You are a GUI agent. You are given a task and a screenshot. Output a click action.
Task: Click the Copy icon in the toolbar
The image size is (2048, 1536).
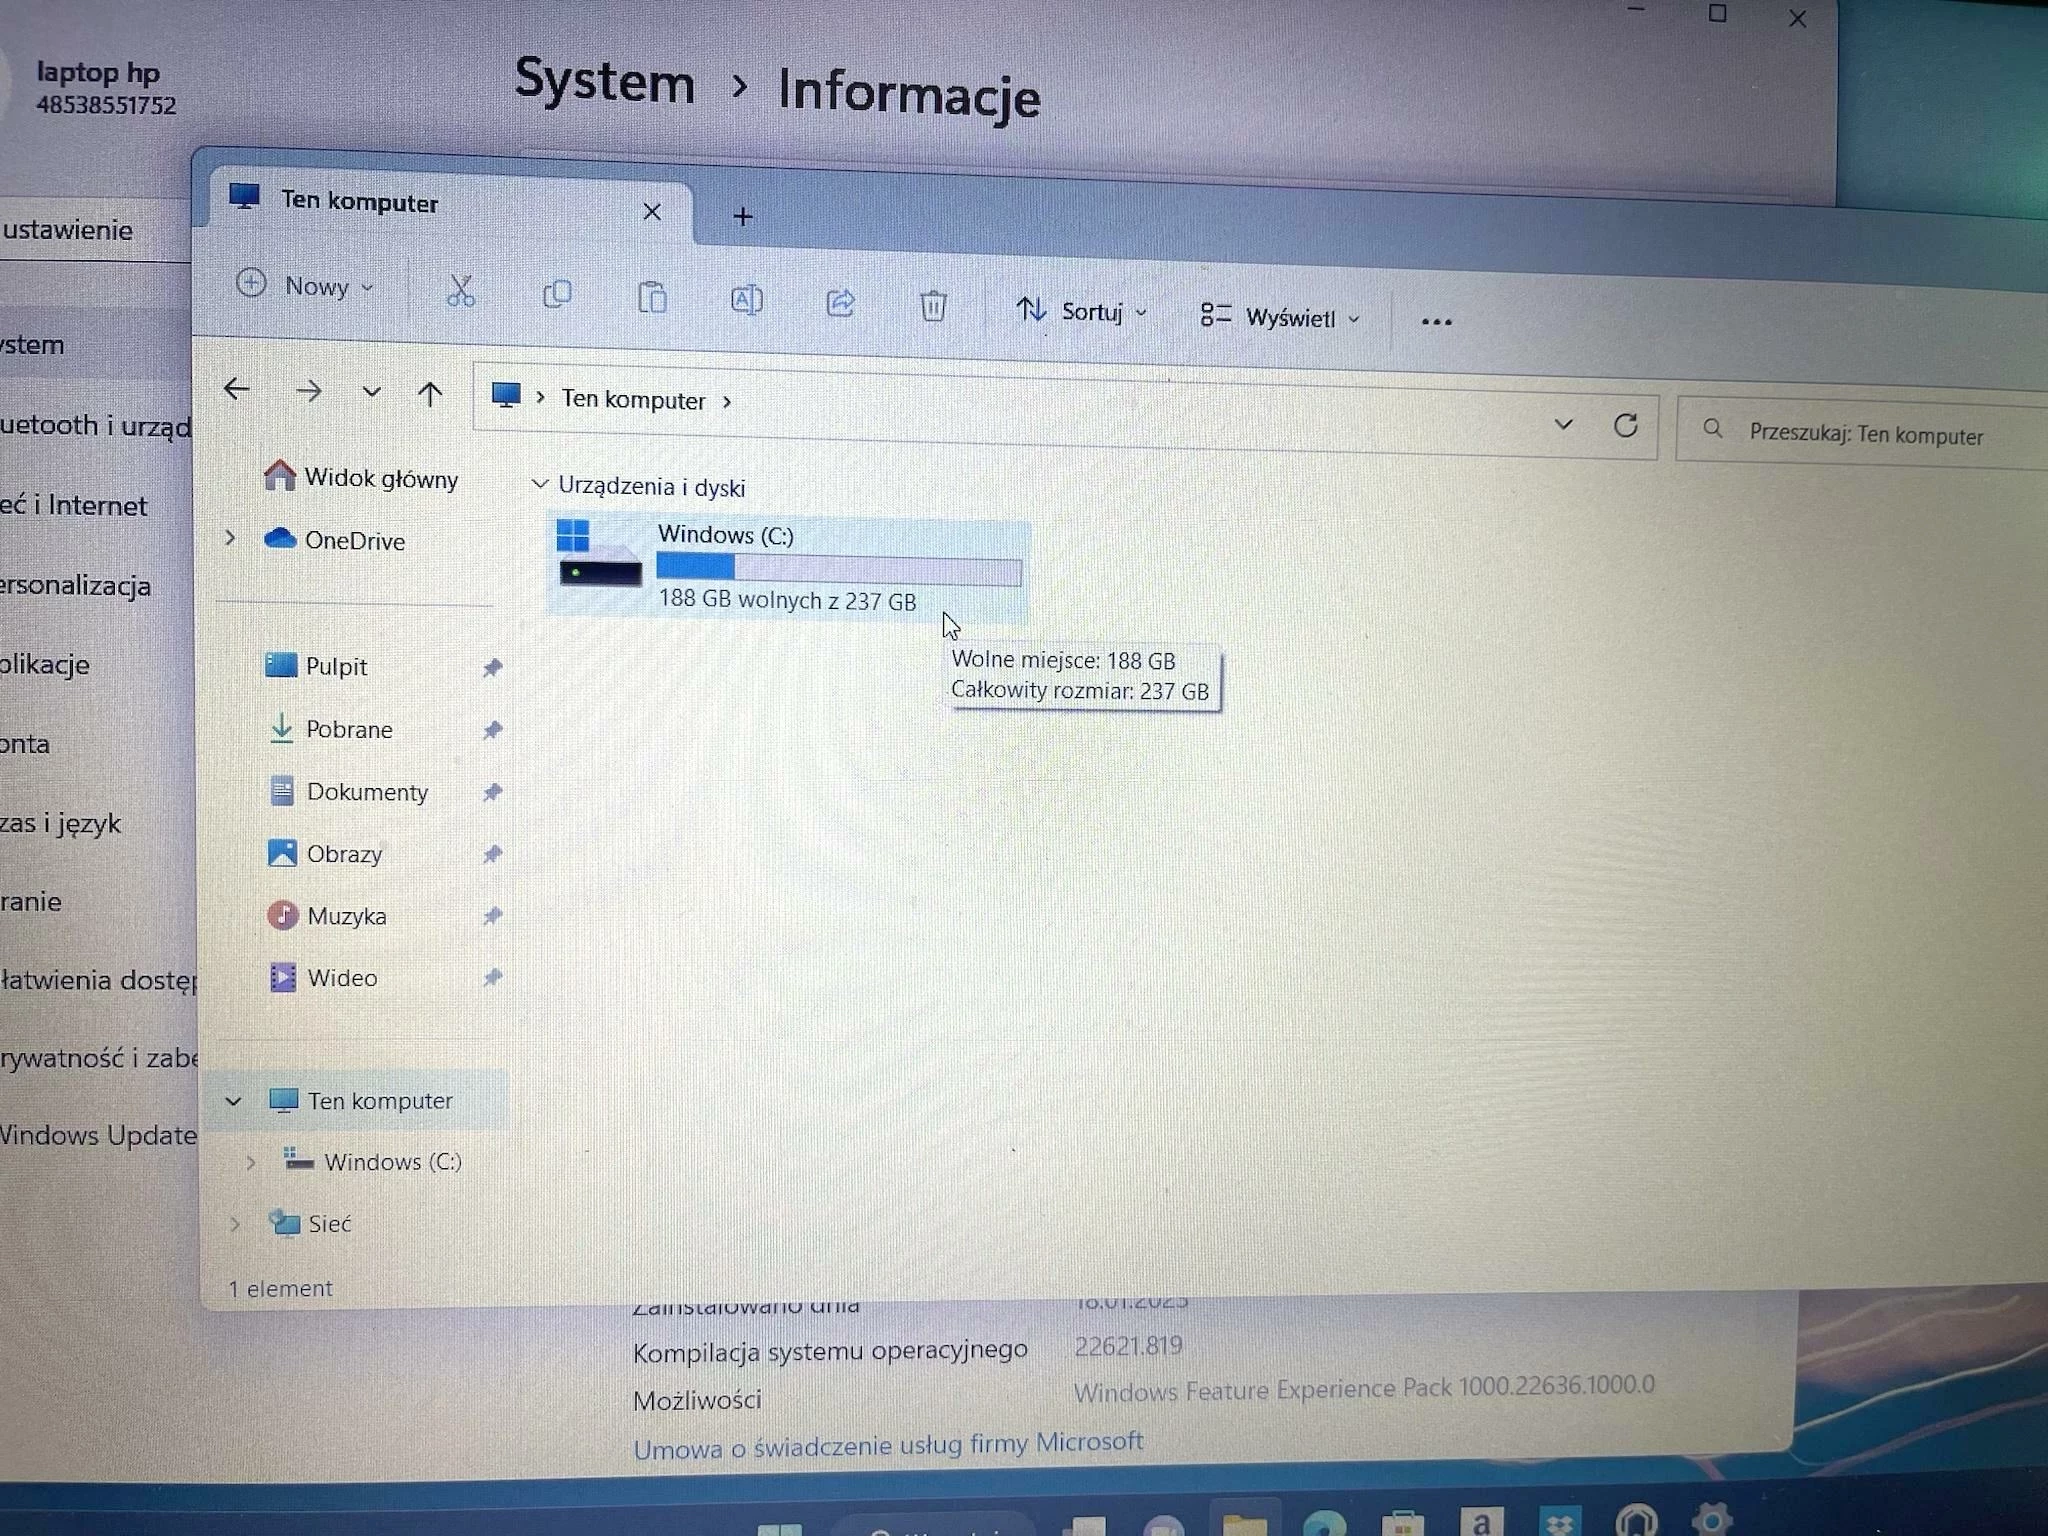tap(557, 296)
